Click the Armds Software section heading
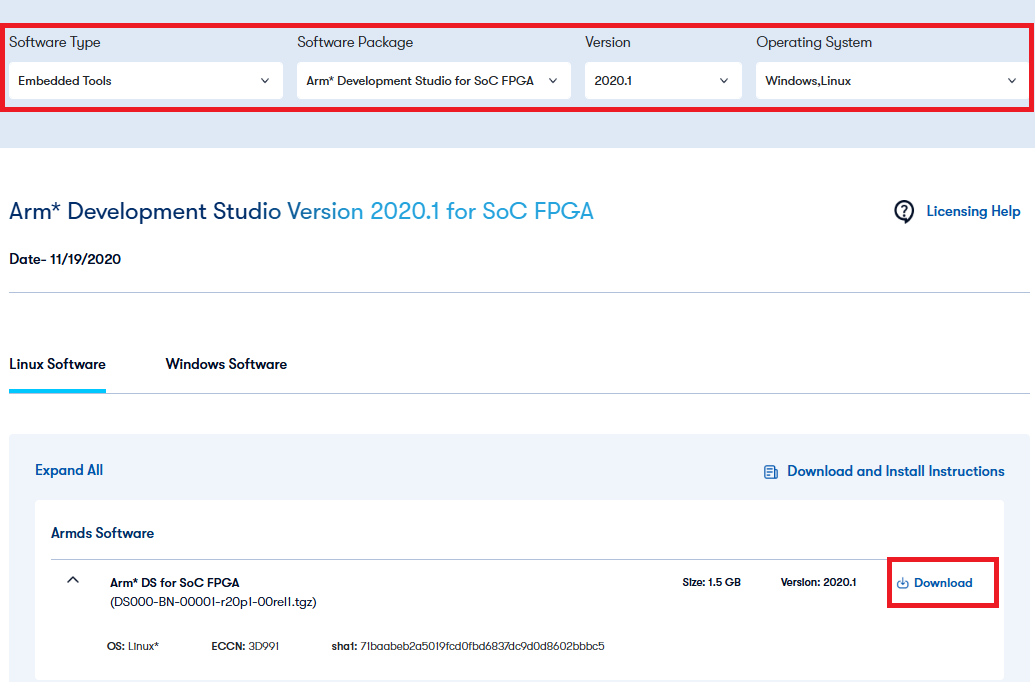Screen dimensions: 1035x682 coord(102,533)
